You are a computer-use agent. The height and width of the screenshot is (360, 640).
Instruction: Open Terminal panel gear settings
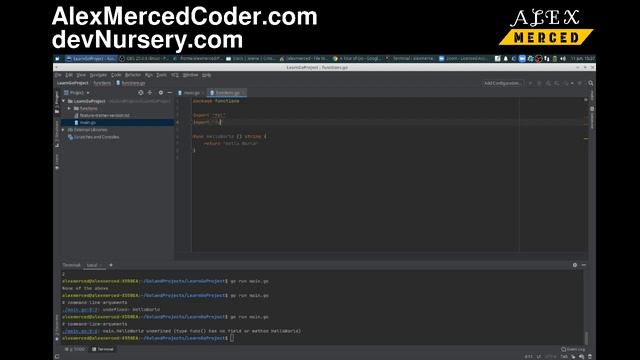[x=575, y=265]
